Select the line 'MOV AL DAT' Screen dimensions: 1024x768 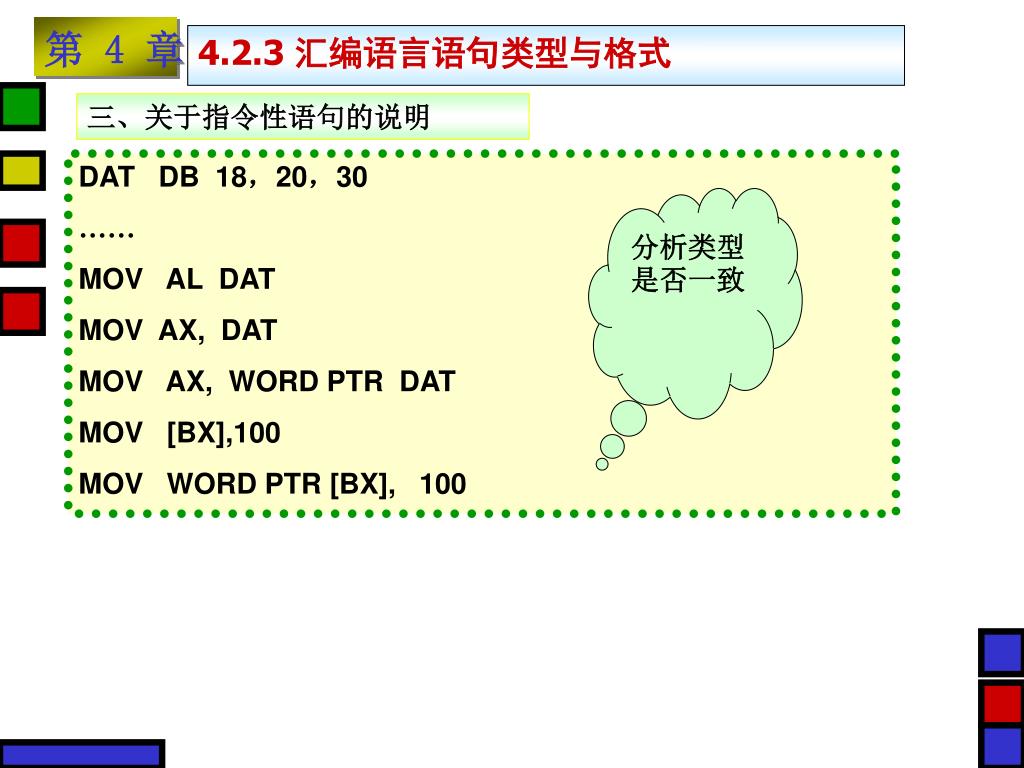177,280
